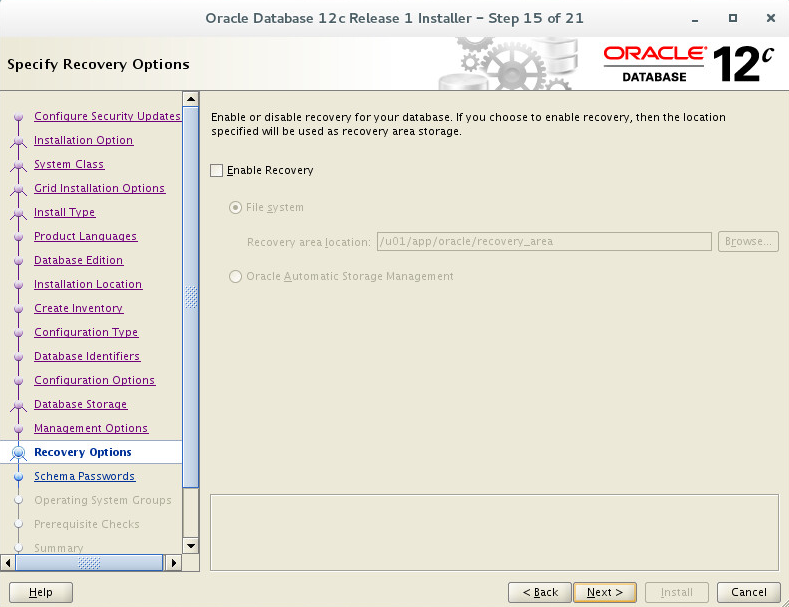Click the step bullet beside Install Type
Viewport: 789px width, 607px height.
[19, 213]
